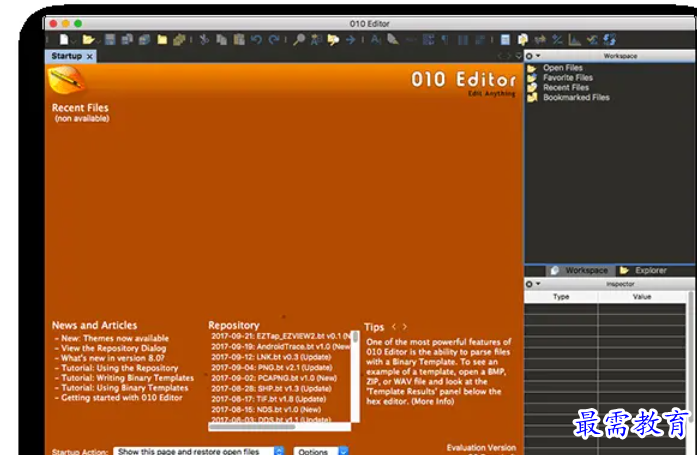Select the Startup tab
This screenshot has height=455, width=697.
pos(67,56)
